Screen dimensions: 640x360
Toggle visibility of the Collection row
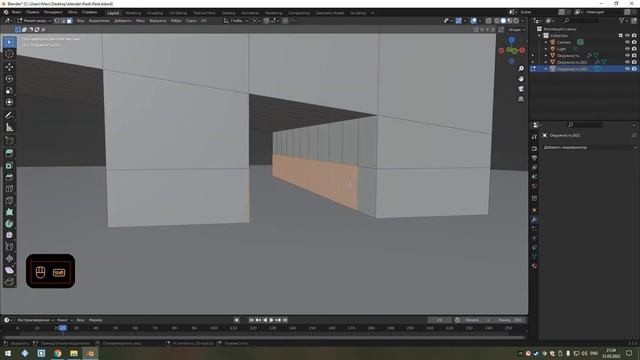(627, 36)
